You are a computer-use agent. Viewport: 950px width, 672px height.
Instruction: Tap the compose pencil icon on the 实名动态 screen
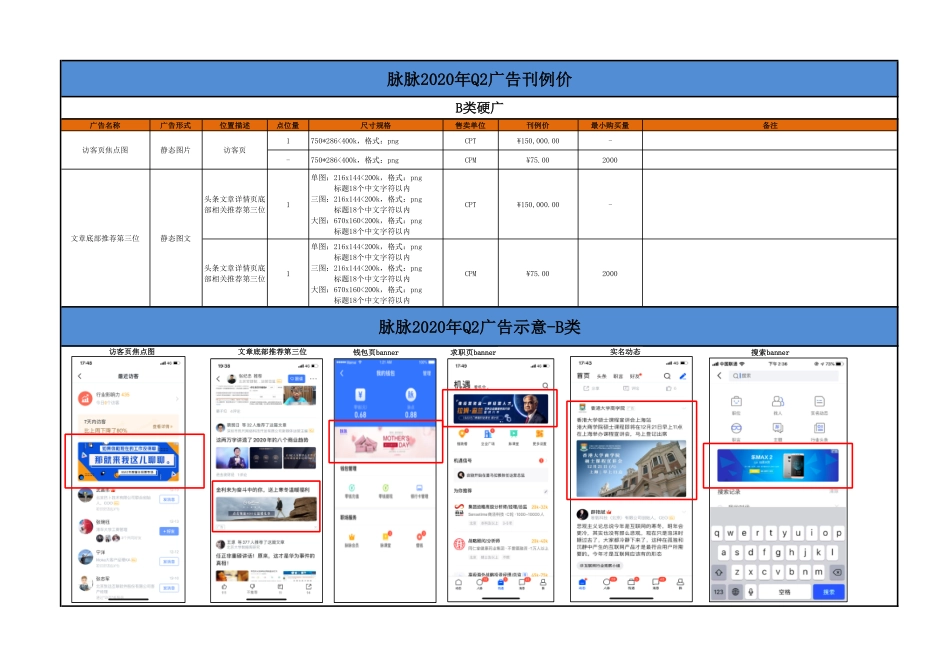[x=683, y=377]
